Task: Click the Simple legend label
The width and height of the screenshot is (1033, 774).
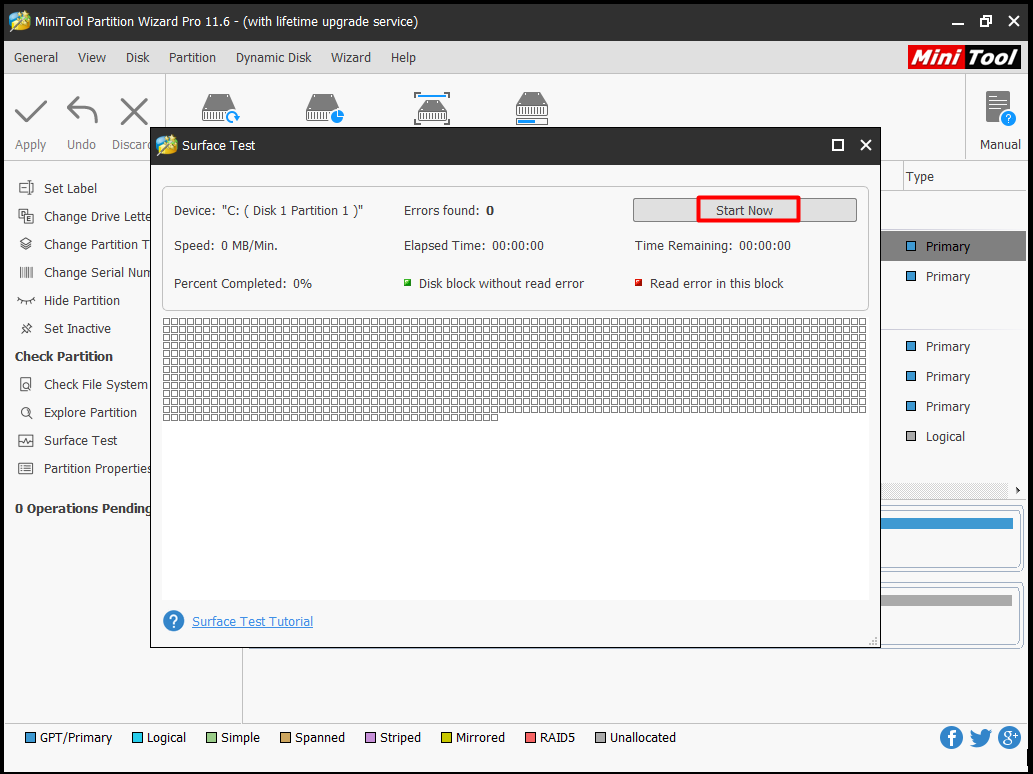Action: click(x=240, y=738)
